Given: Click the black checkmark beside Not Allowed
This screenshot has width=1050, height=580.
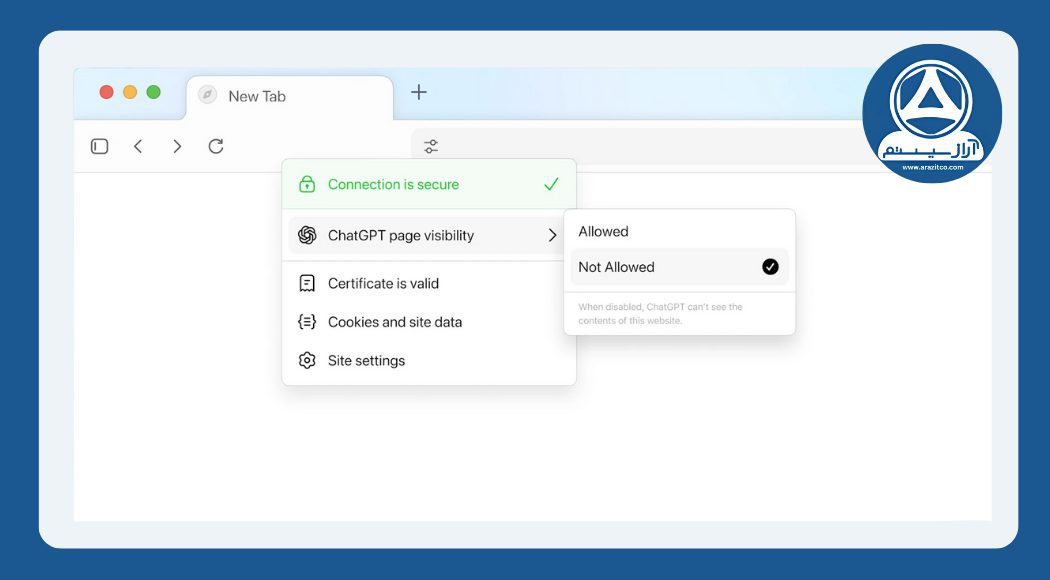Looking at the screenshot, I should pyautogui.click(x=770, y=267).
